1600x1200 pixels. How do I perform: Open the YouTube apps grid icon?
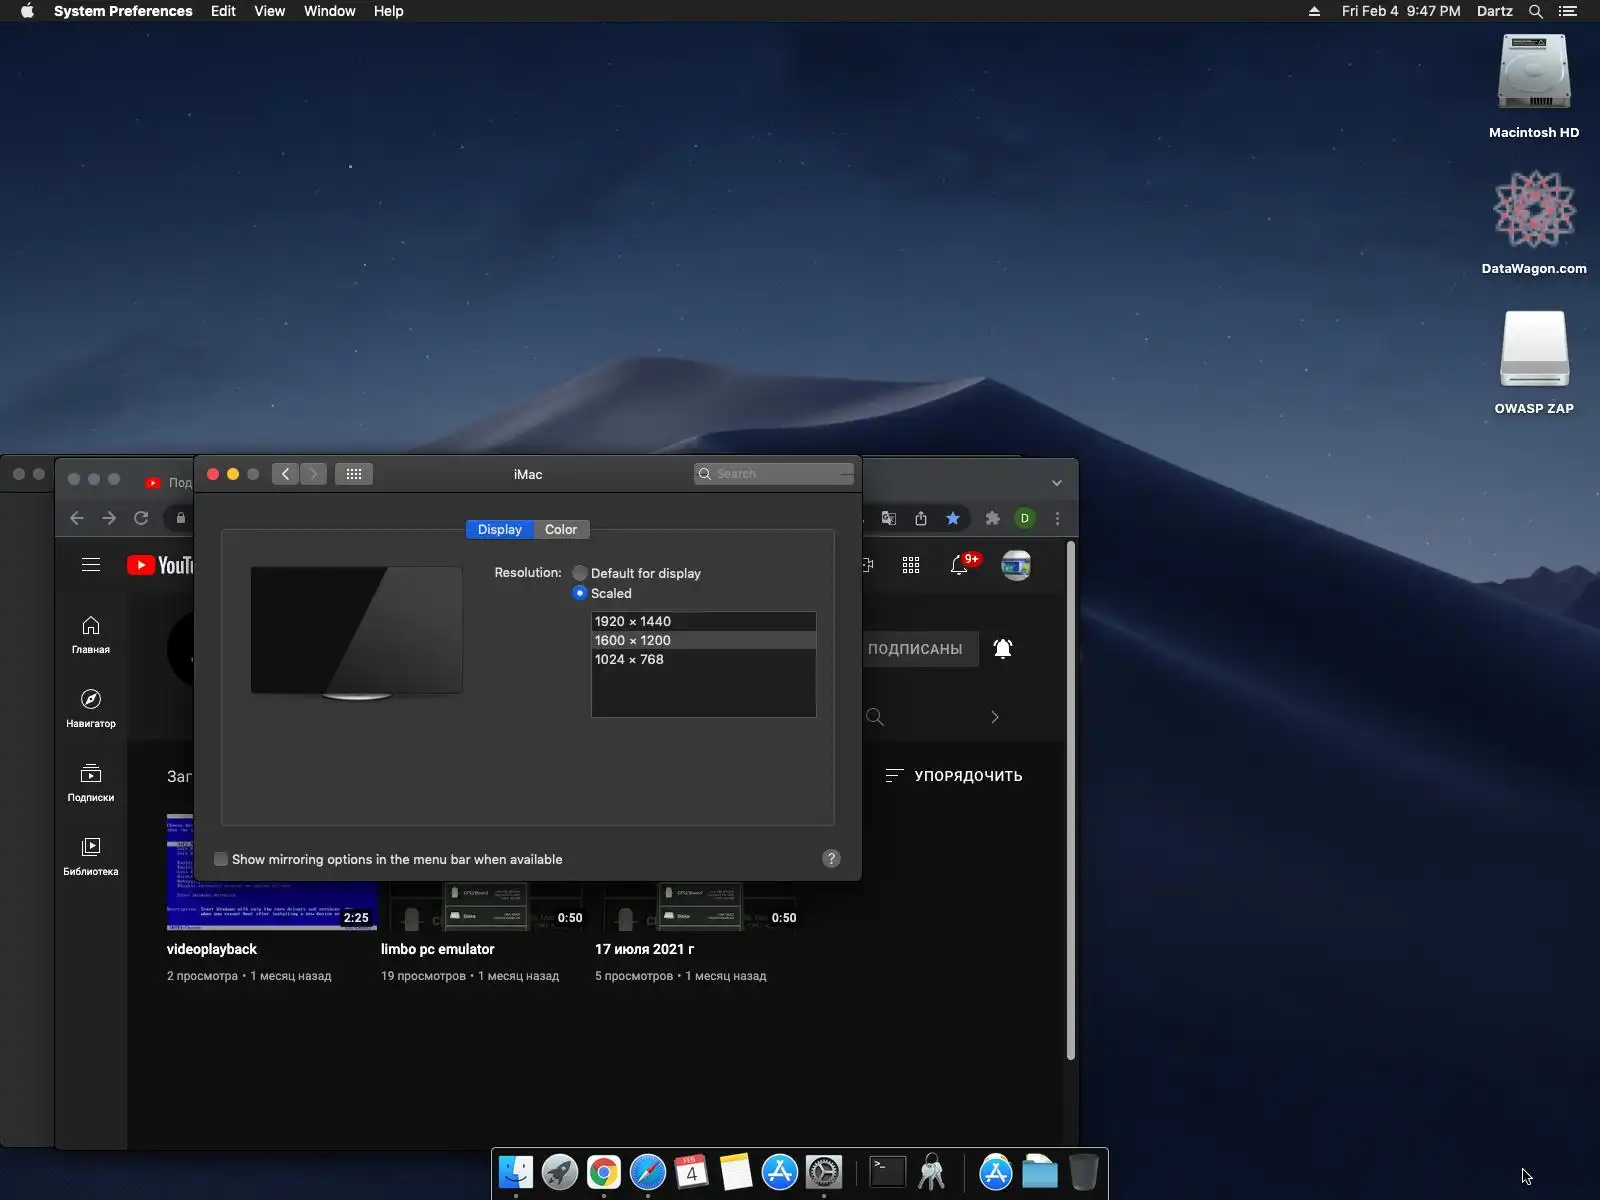911,566
